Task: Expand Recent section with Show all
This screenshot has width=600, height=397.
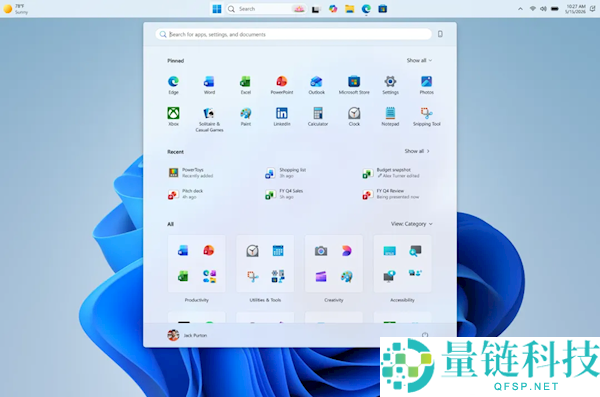Action: pyautogui.click(x=417, y=151)
